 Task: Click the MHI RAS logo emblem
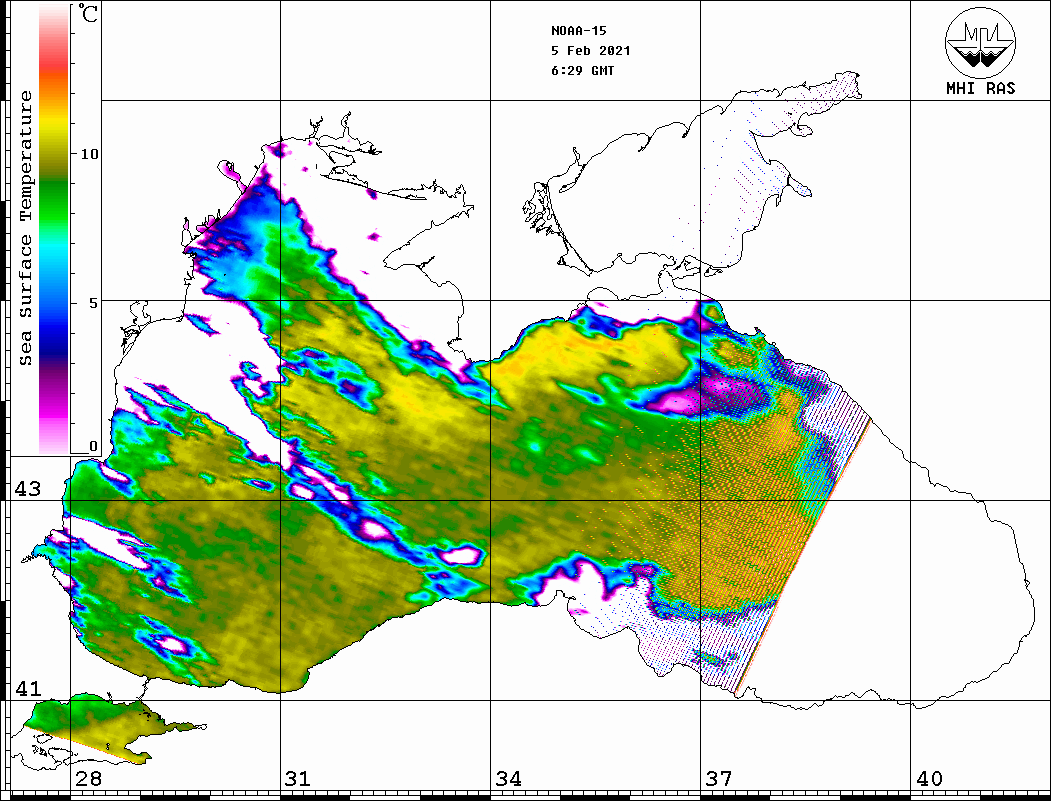(x=980, y=42)
